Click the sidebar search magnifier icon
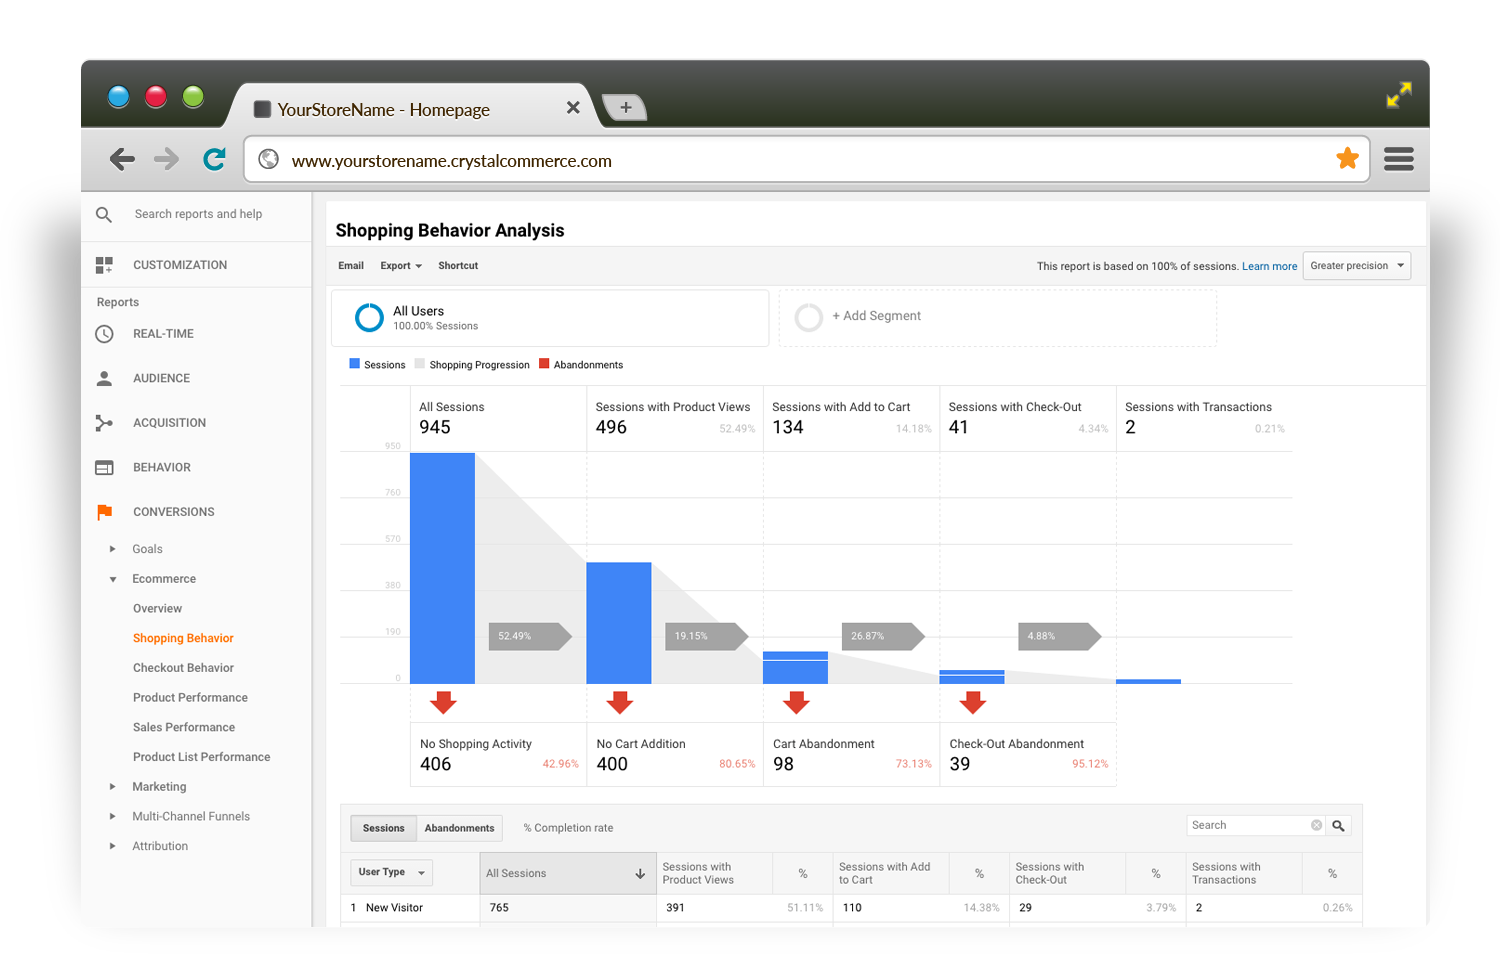This screenshot has width=1500, height=961. click(104, 214)
